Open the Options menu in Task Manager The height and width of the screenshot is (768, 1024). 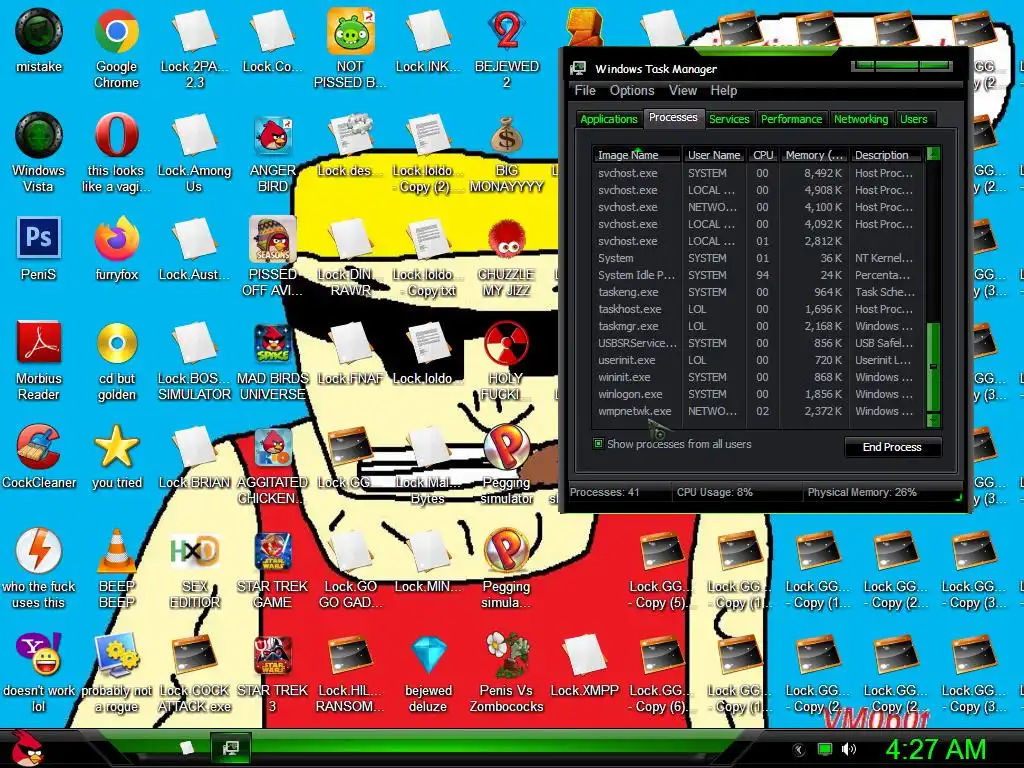632,91
